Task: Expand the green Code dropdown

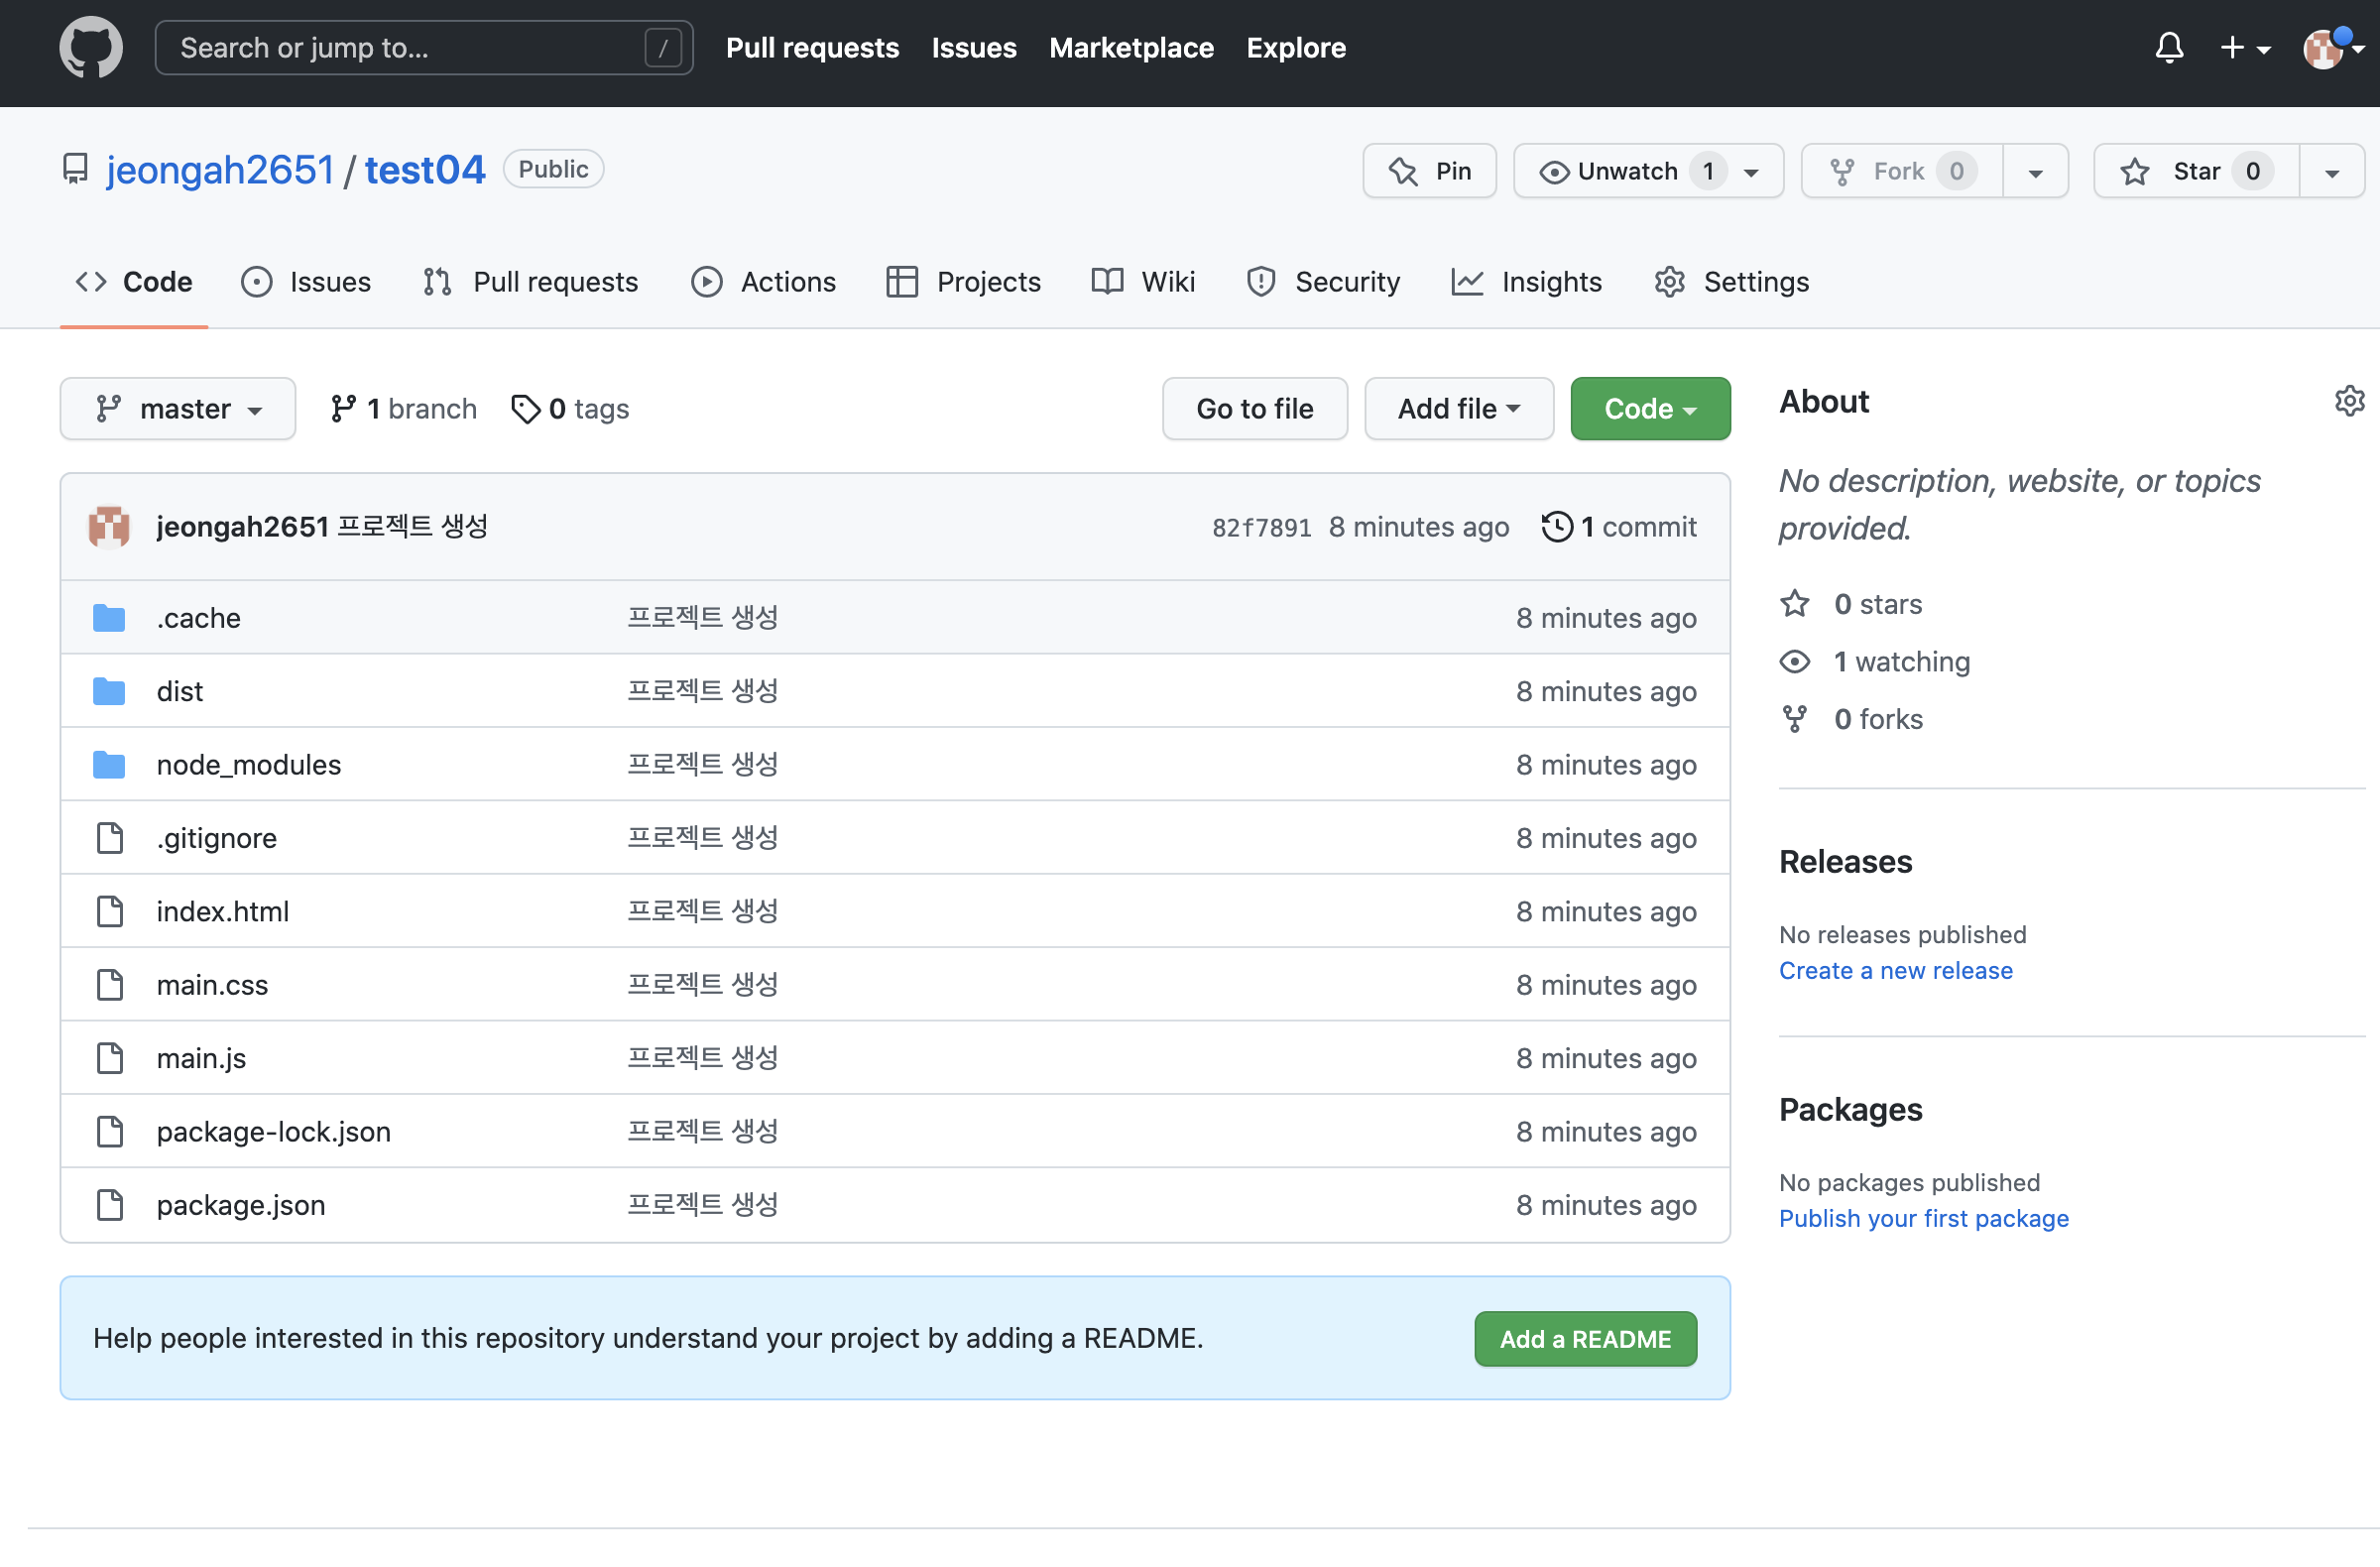Action: tap(1649, 409)
